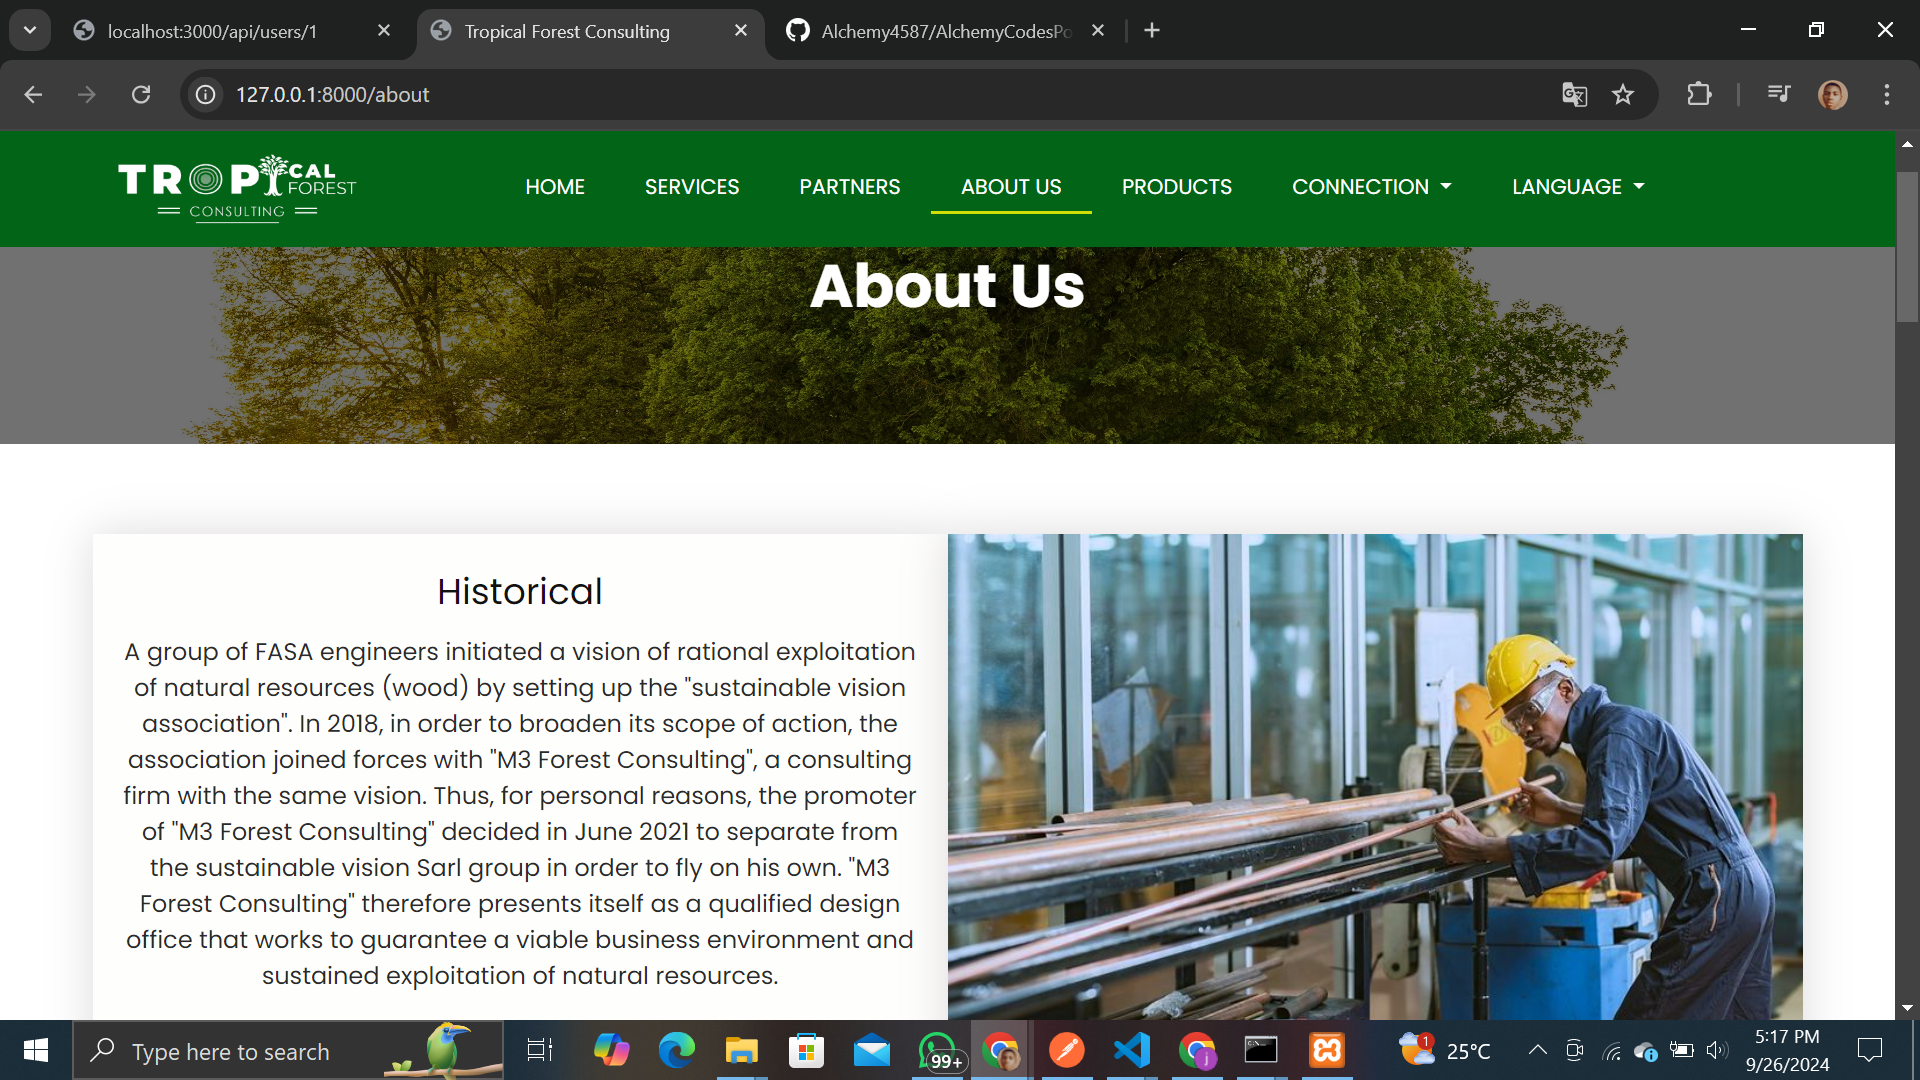Click the page vertical scrollbar thumb
Viewport: 1920px width, 1080px height.
coord(1907,246)
